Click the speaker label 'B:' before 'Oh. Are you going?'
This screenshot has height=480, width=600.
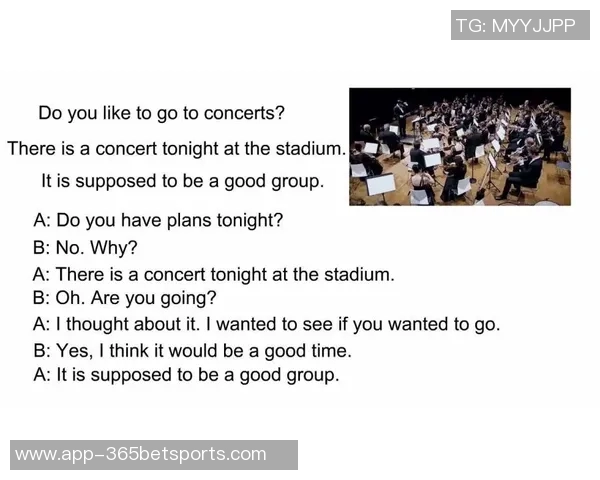tap(41, 297)
